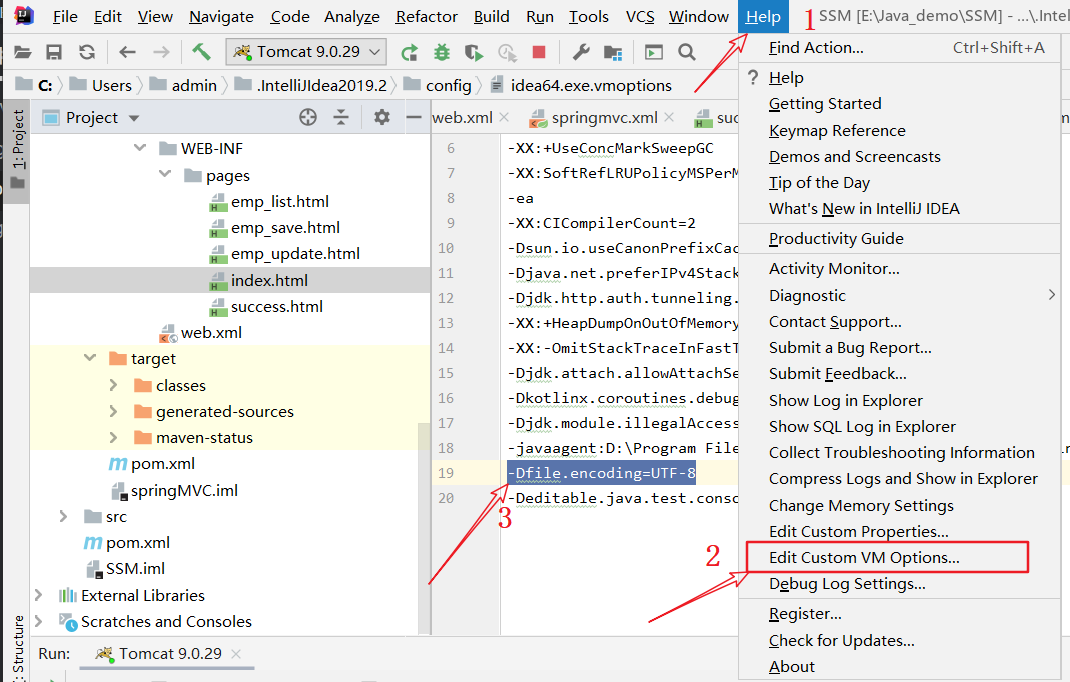Click line 19 -Dfile.encoding=UTF-8 text
Viewport: 1070px width, 682px height.
[x=601, y=473]
